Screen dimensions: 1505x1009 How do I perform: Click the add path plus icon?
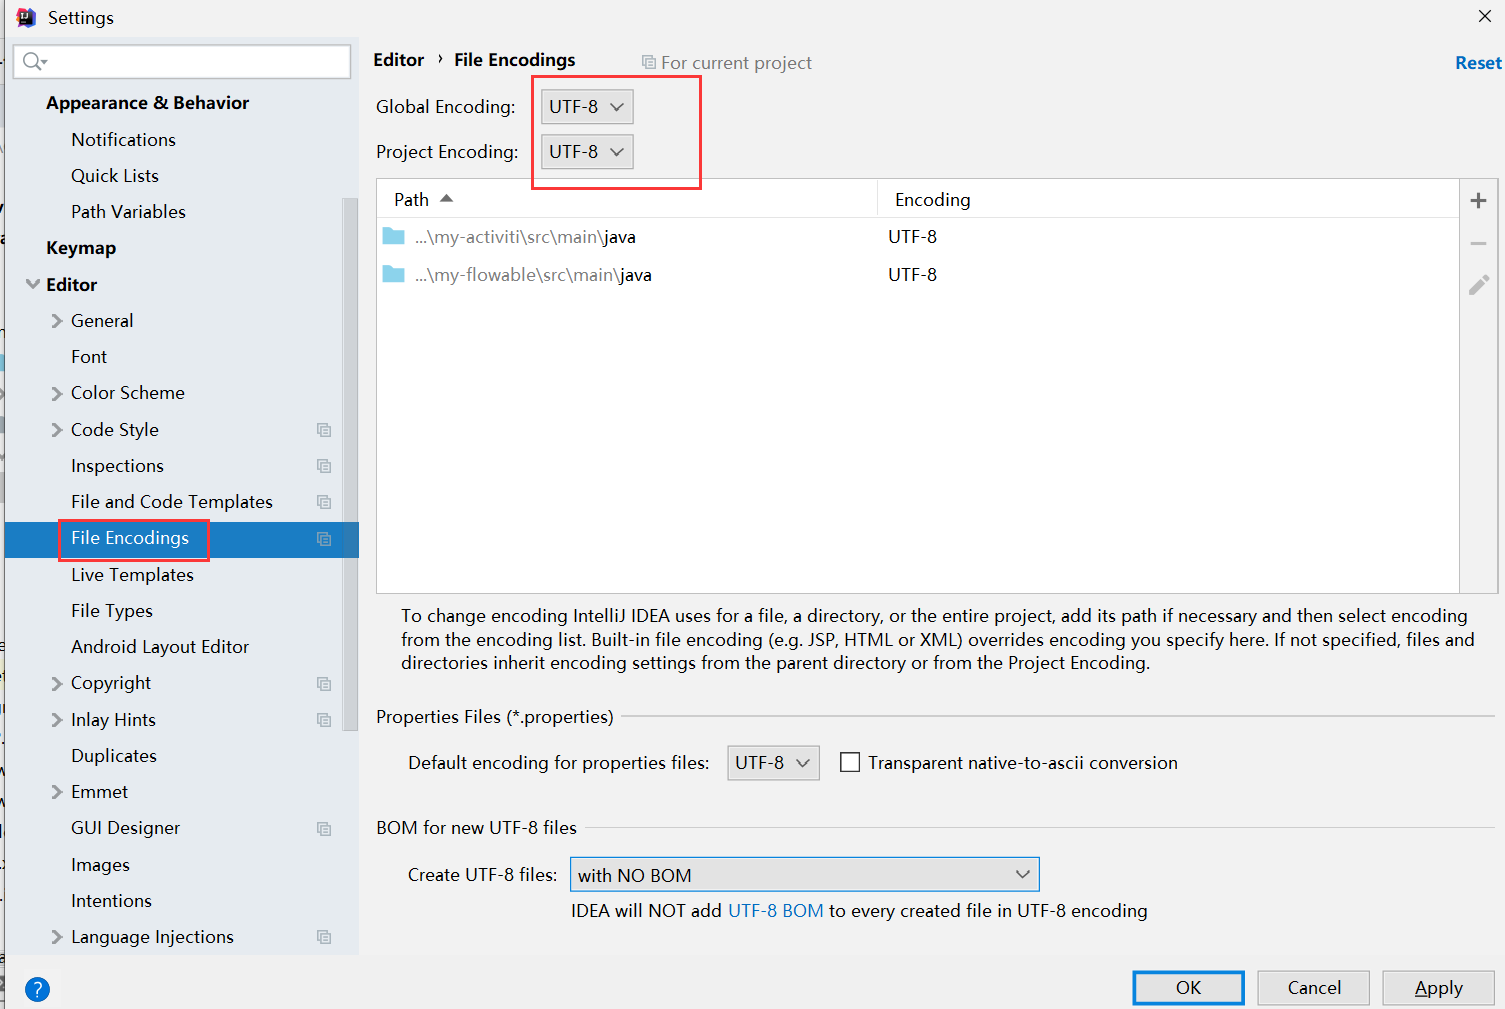click(x=1478, y=200)
